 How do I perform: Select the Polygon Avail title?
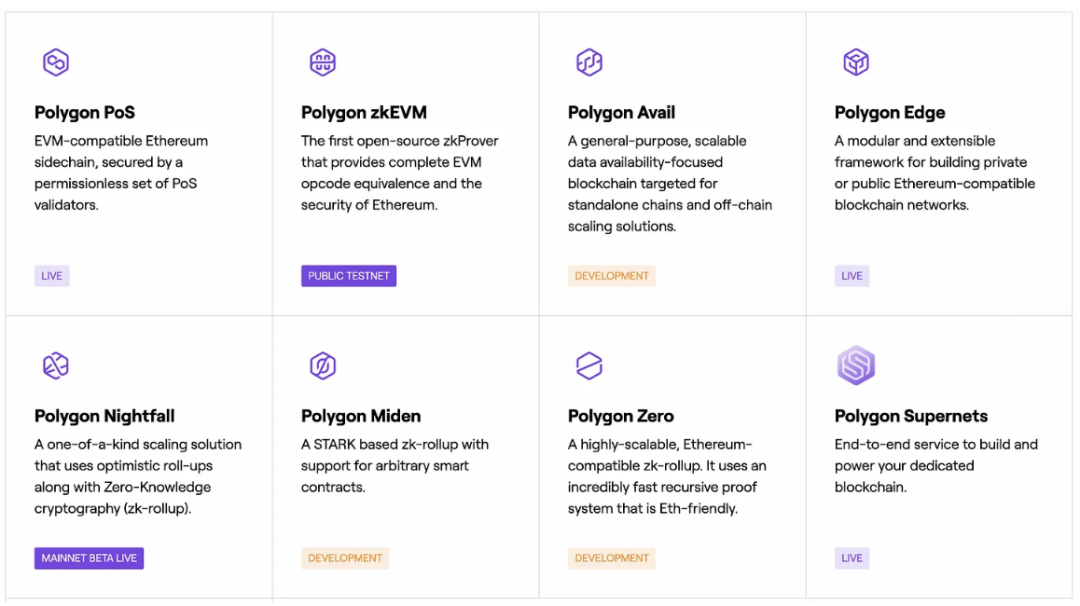coord(622,113)
